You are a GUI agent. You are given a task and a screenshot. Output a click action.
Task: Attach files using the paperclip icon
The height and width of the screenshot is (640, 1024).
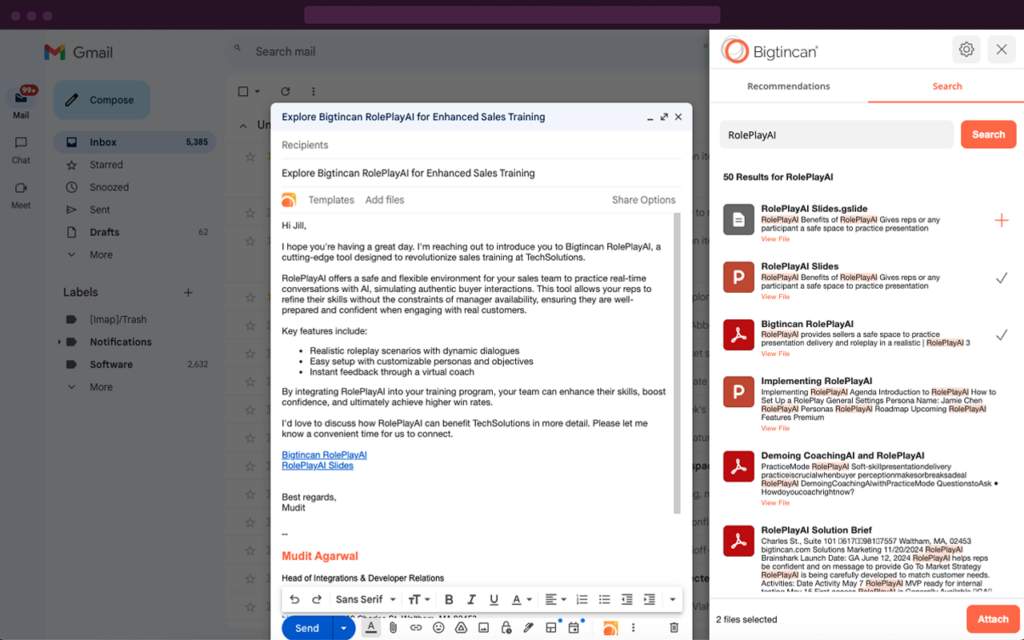pos(393,628)
